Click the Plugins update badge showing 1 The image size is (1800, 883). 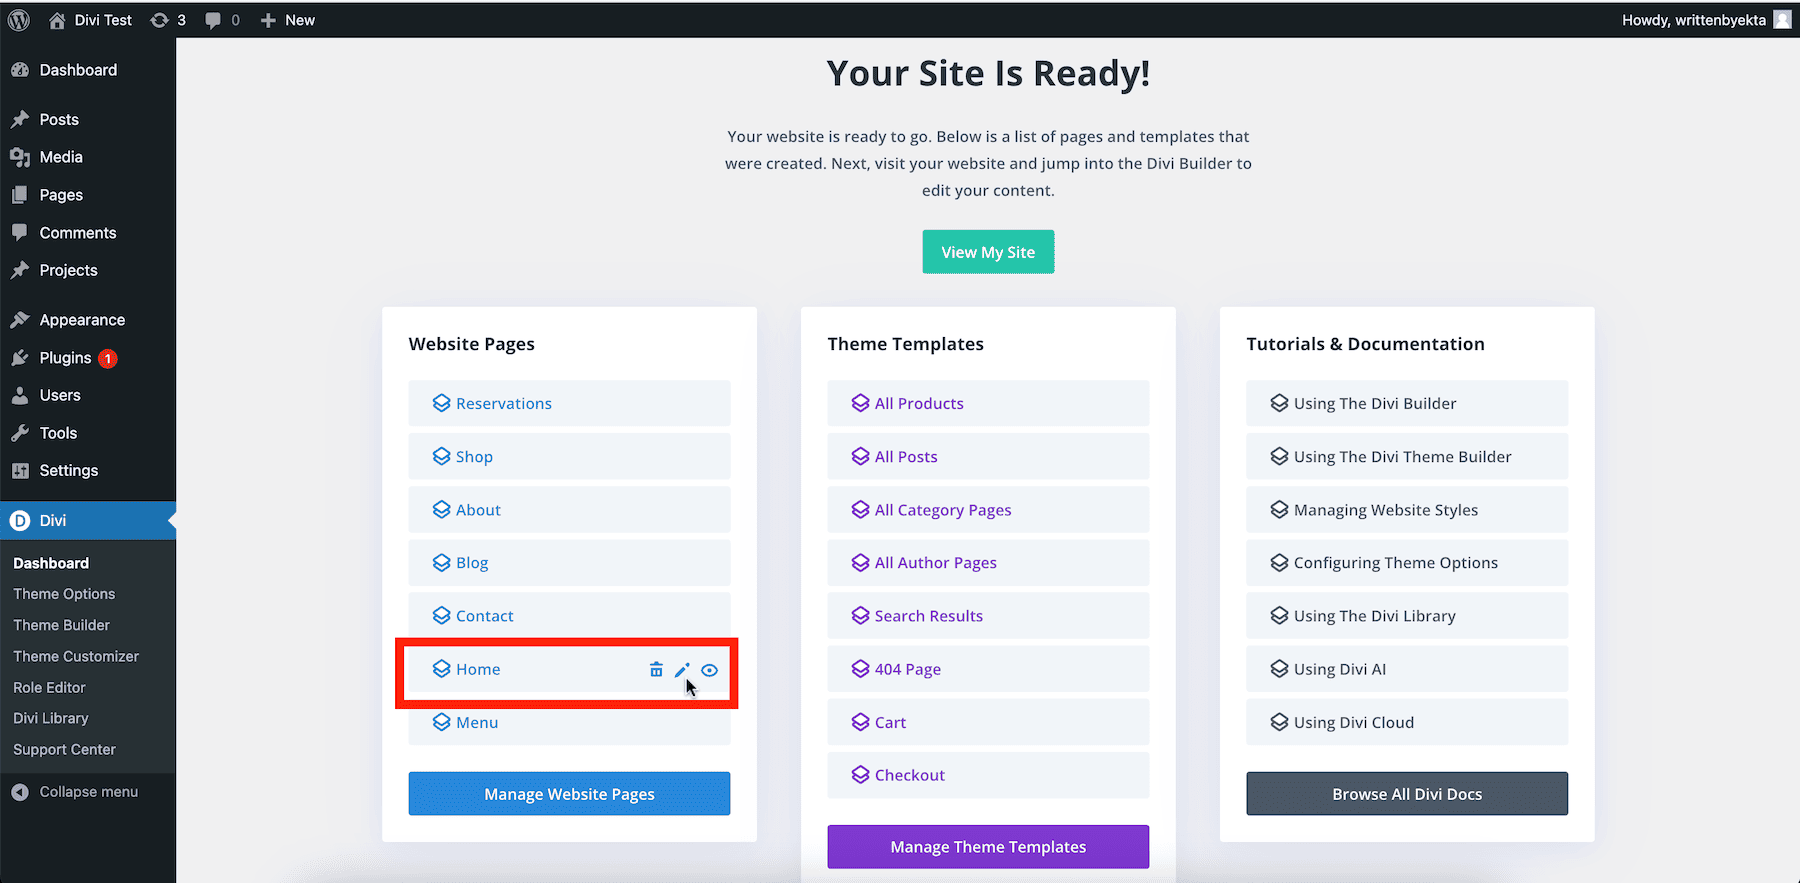pos(108,358)
